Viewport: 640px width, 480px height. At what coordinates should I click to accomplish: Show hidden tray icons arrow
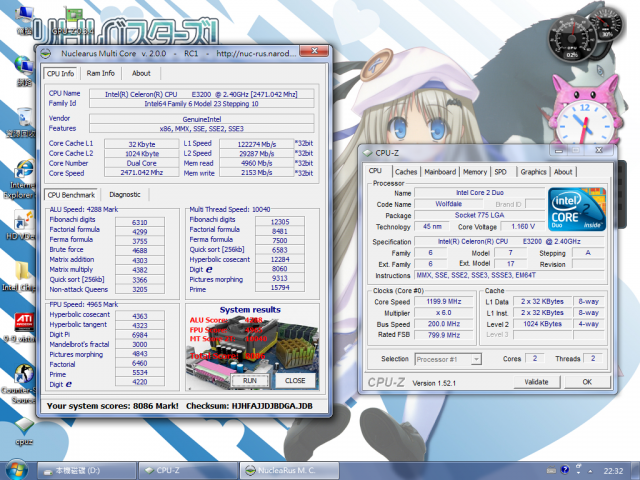[590, 471]
